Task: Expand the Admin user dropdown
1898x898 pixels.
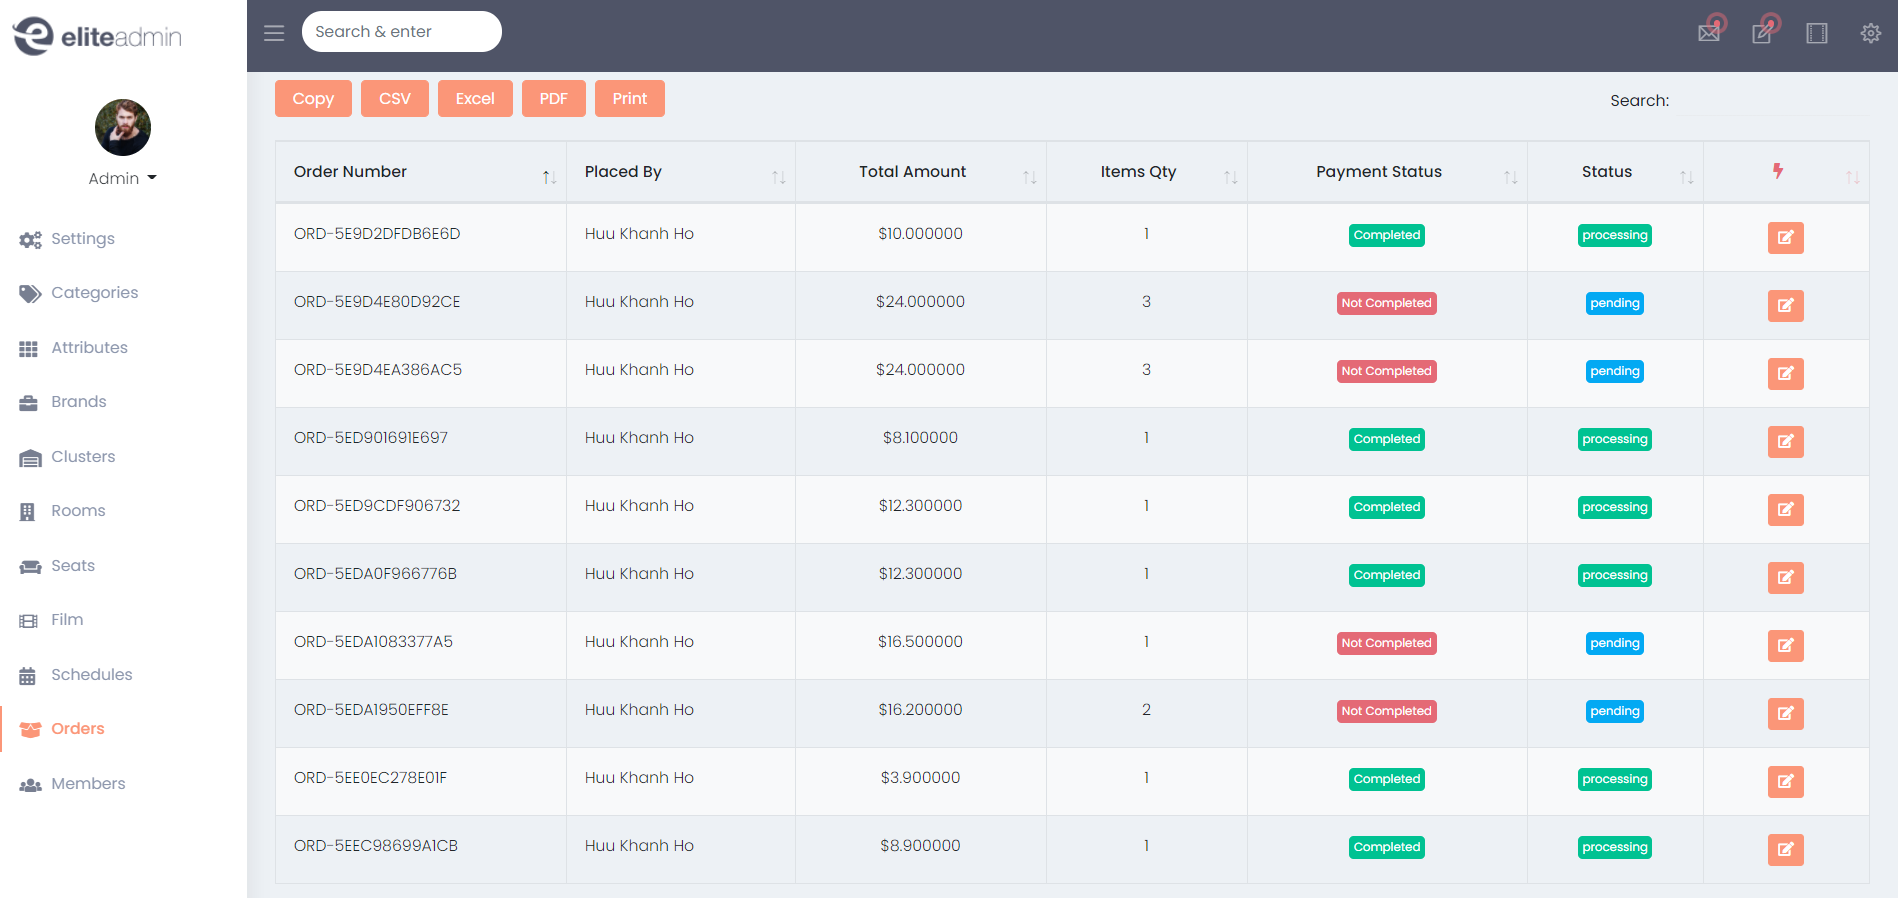Action: pos(123,178)
